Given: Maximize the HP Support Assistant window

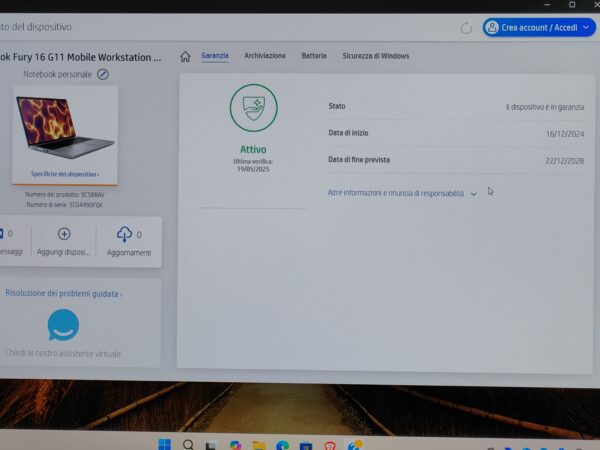Looking at the screenshot, I should click(572, 5).
